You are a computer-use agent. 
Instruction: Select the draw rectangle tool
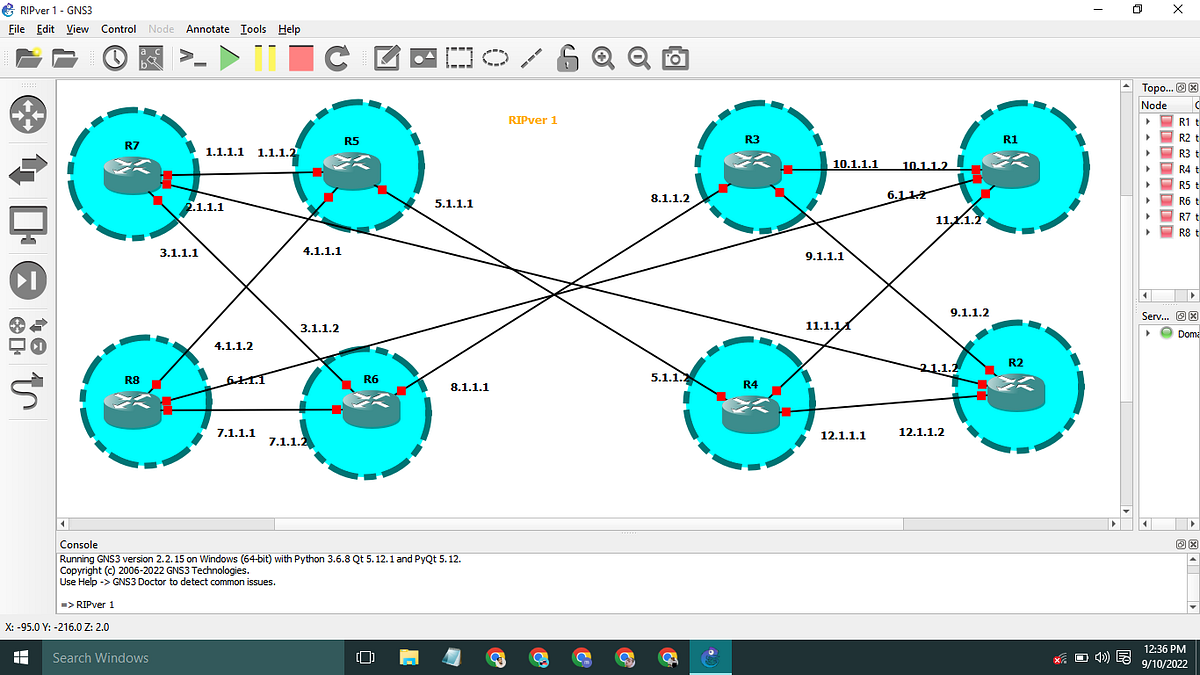click(459, 58)
